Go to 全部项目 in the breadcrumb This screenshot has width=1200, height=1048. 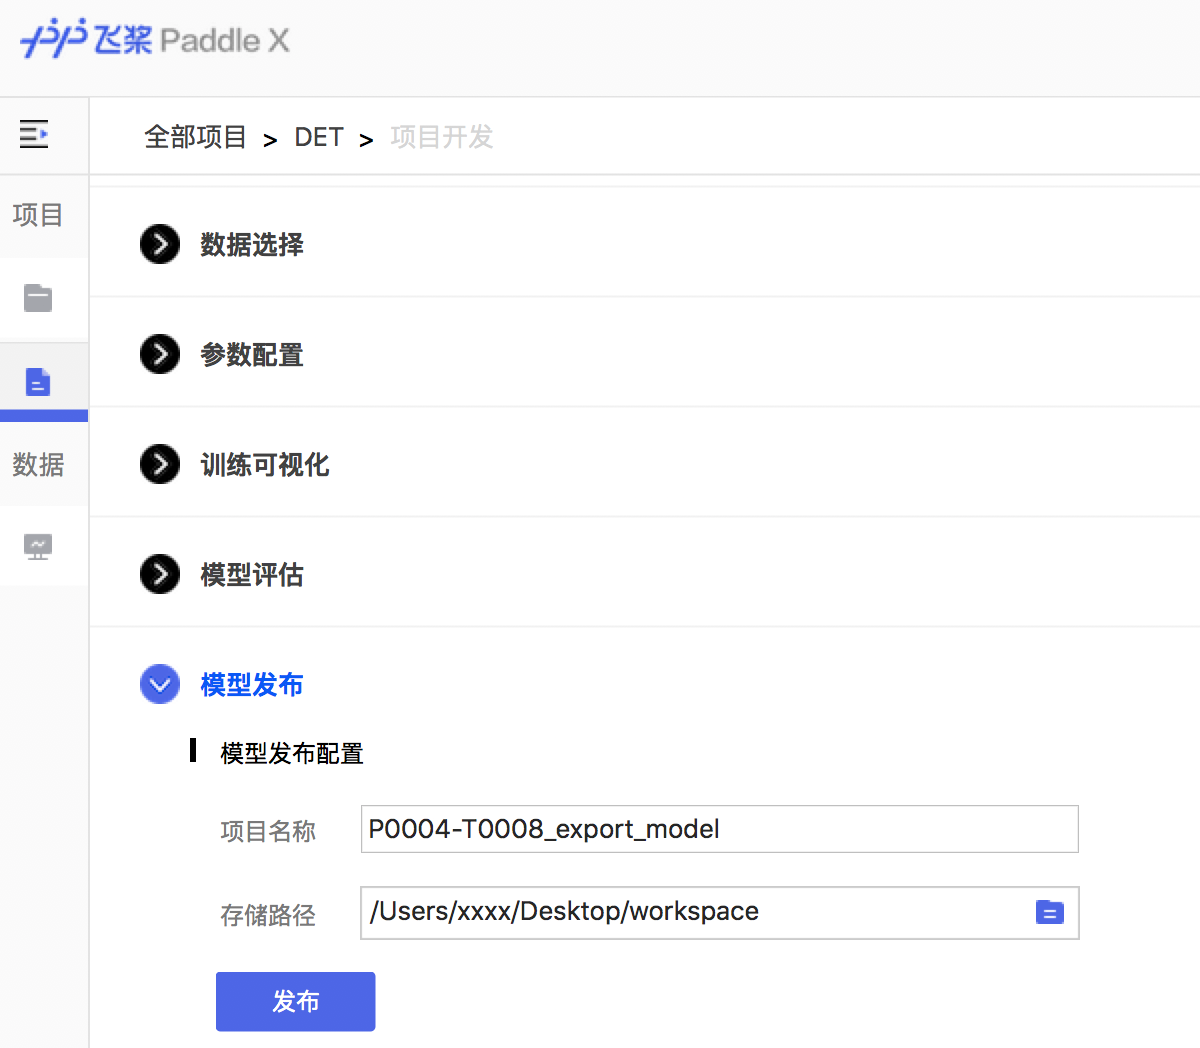(195, 137)
